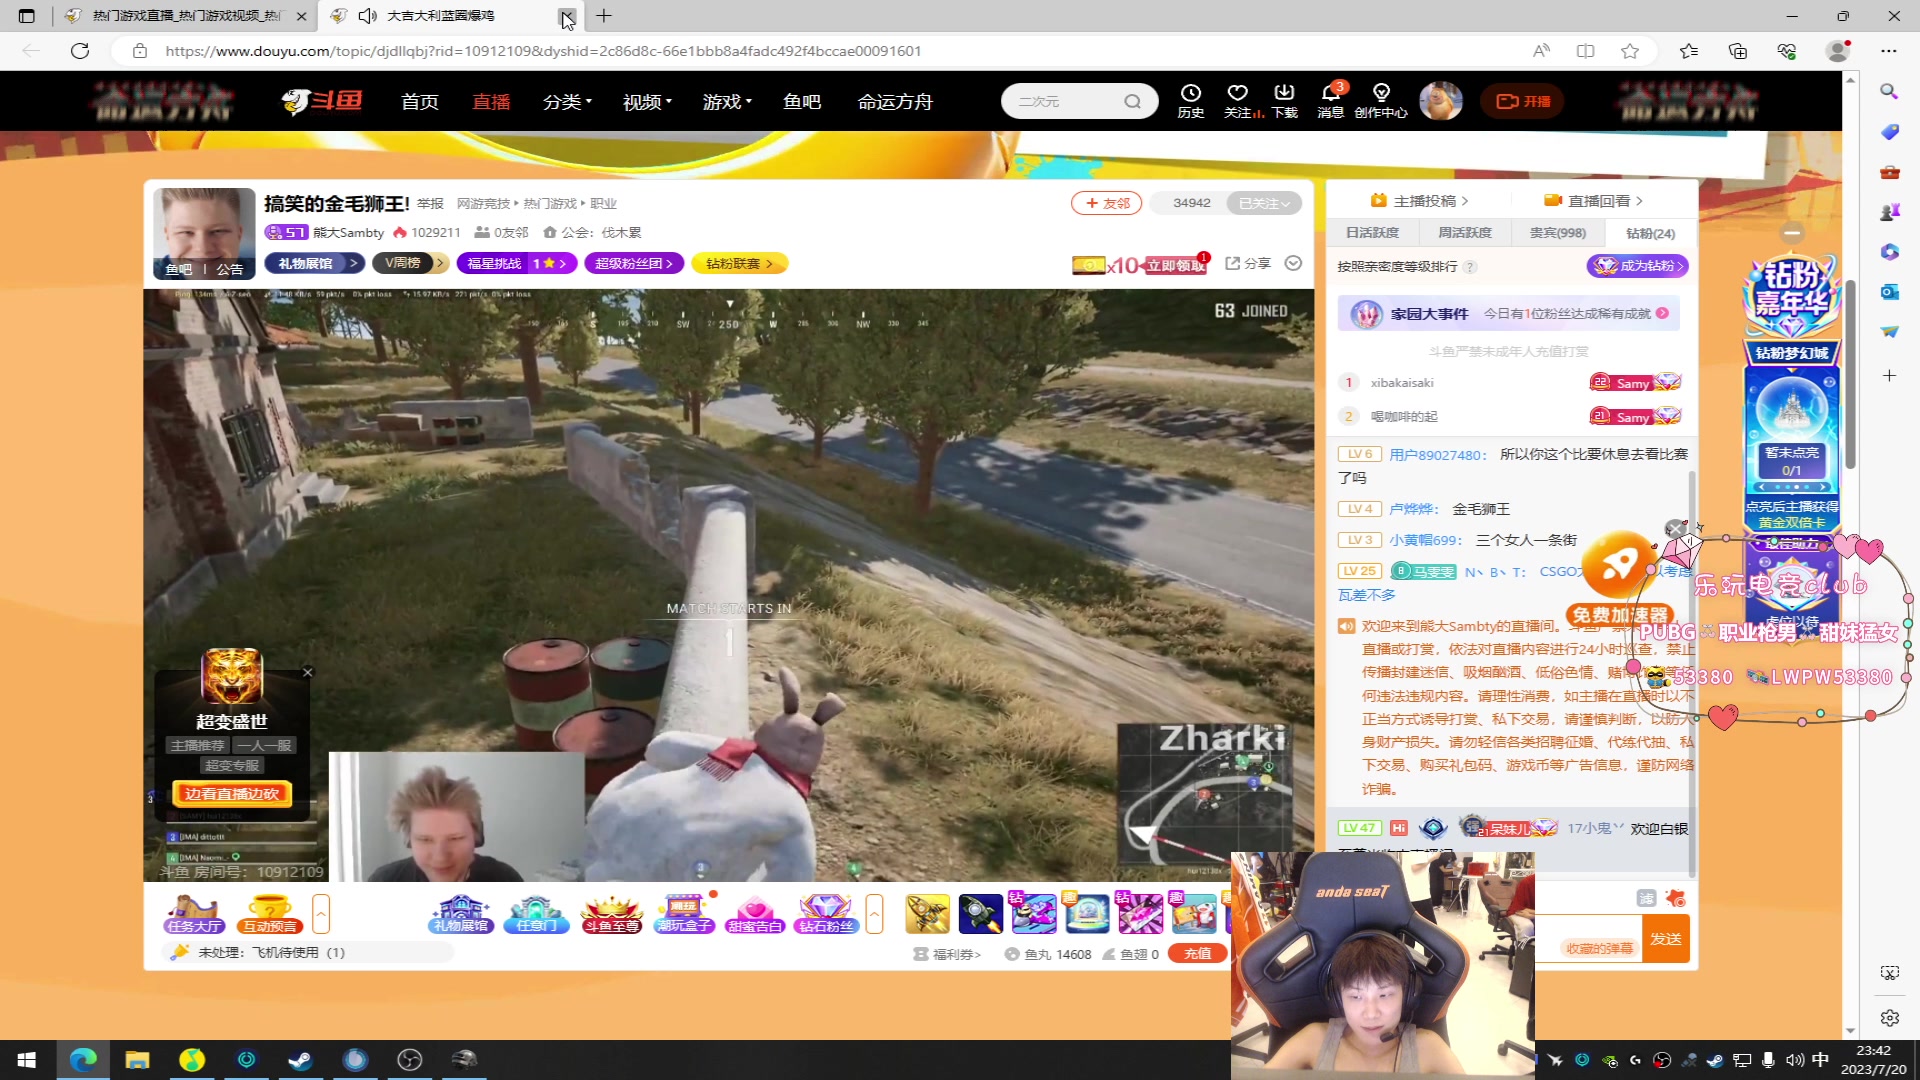Collapse the 钻粉嘉年华 side widget
Viewport: 1920px width, 1080px height.
coord(1792,232)
